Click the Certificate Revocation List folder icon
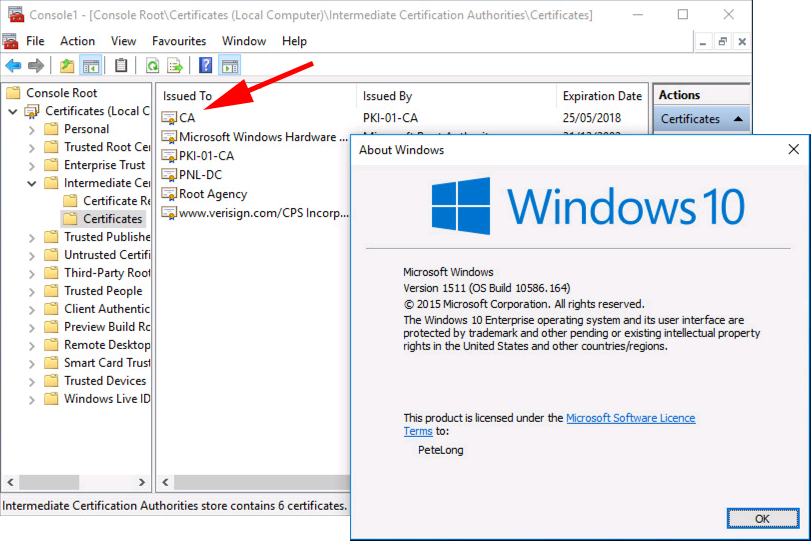The image size is (811, 541). (70, 201)
